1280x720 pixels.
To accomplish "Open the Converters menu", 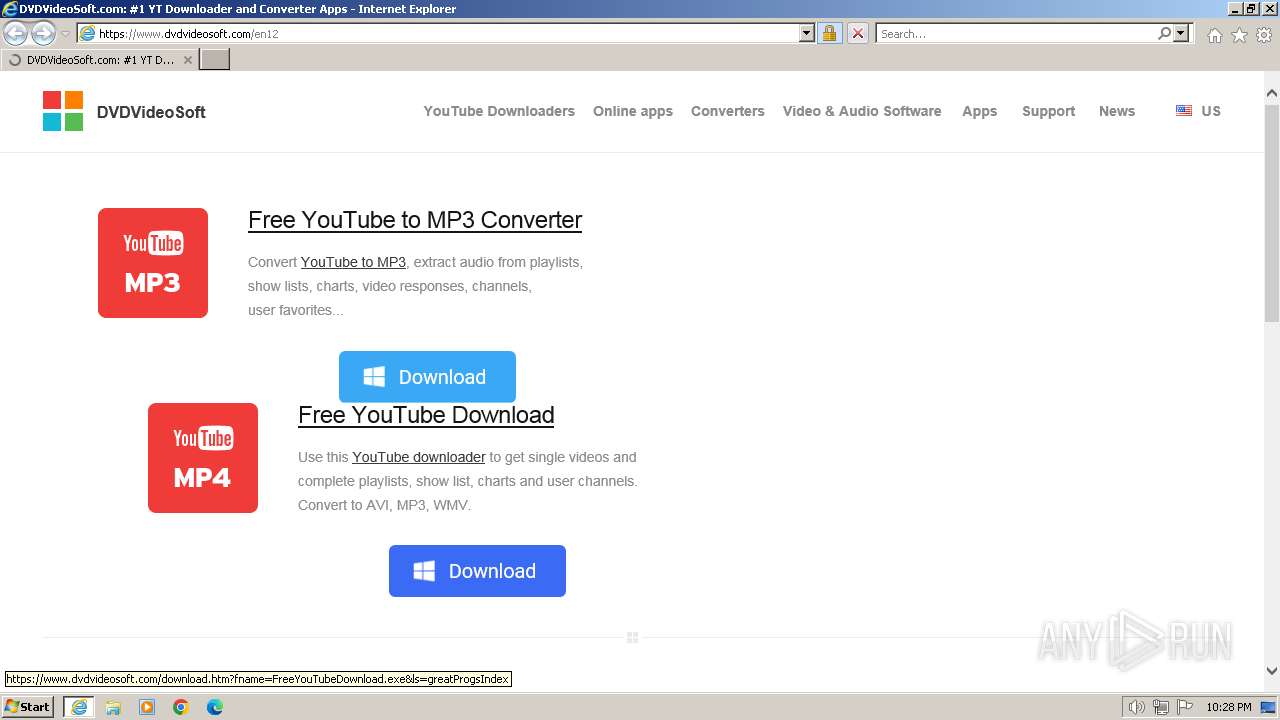I will coord(728,111).
